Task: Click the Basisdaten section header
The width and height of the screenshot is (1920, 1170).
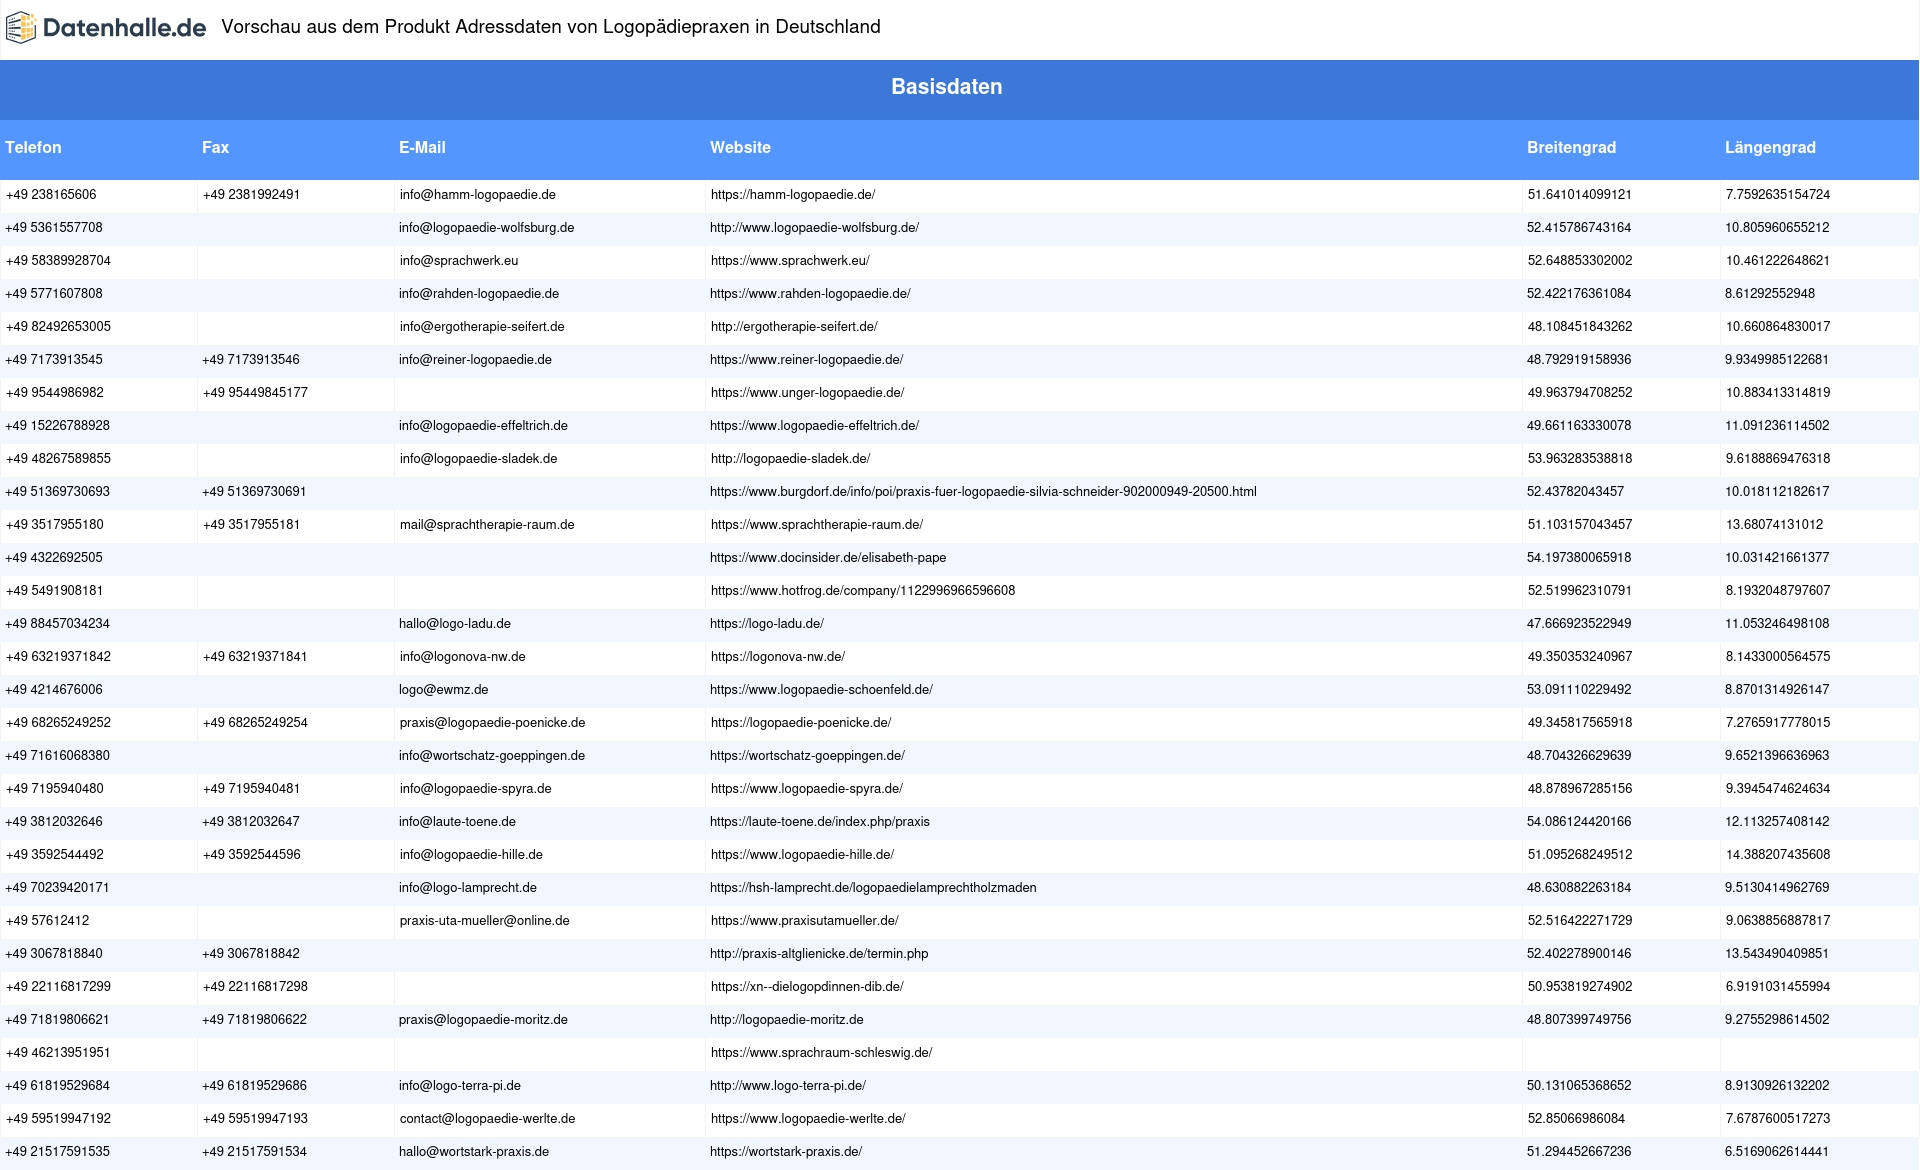Action: tap(947, 87)
